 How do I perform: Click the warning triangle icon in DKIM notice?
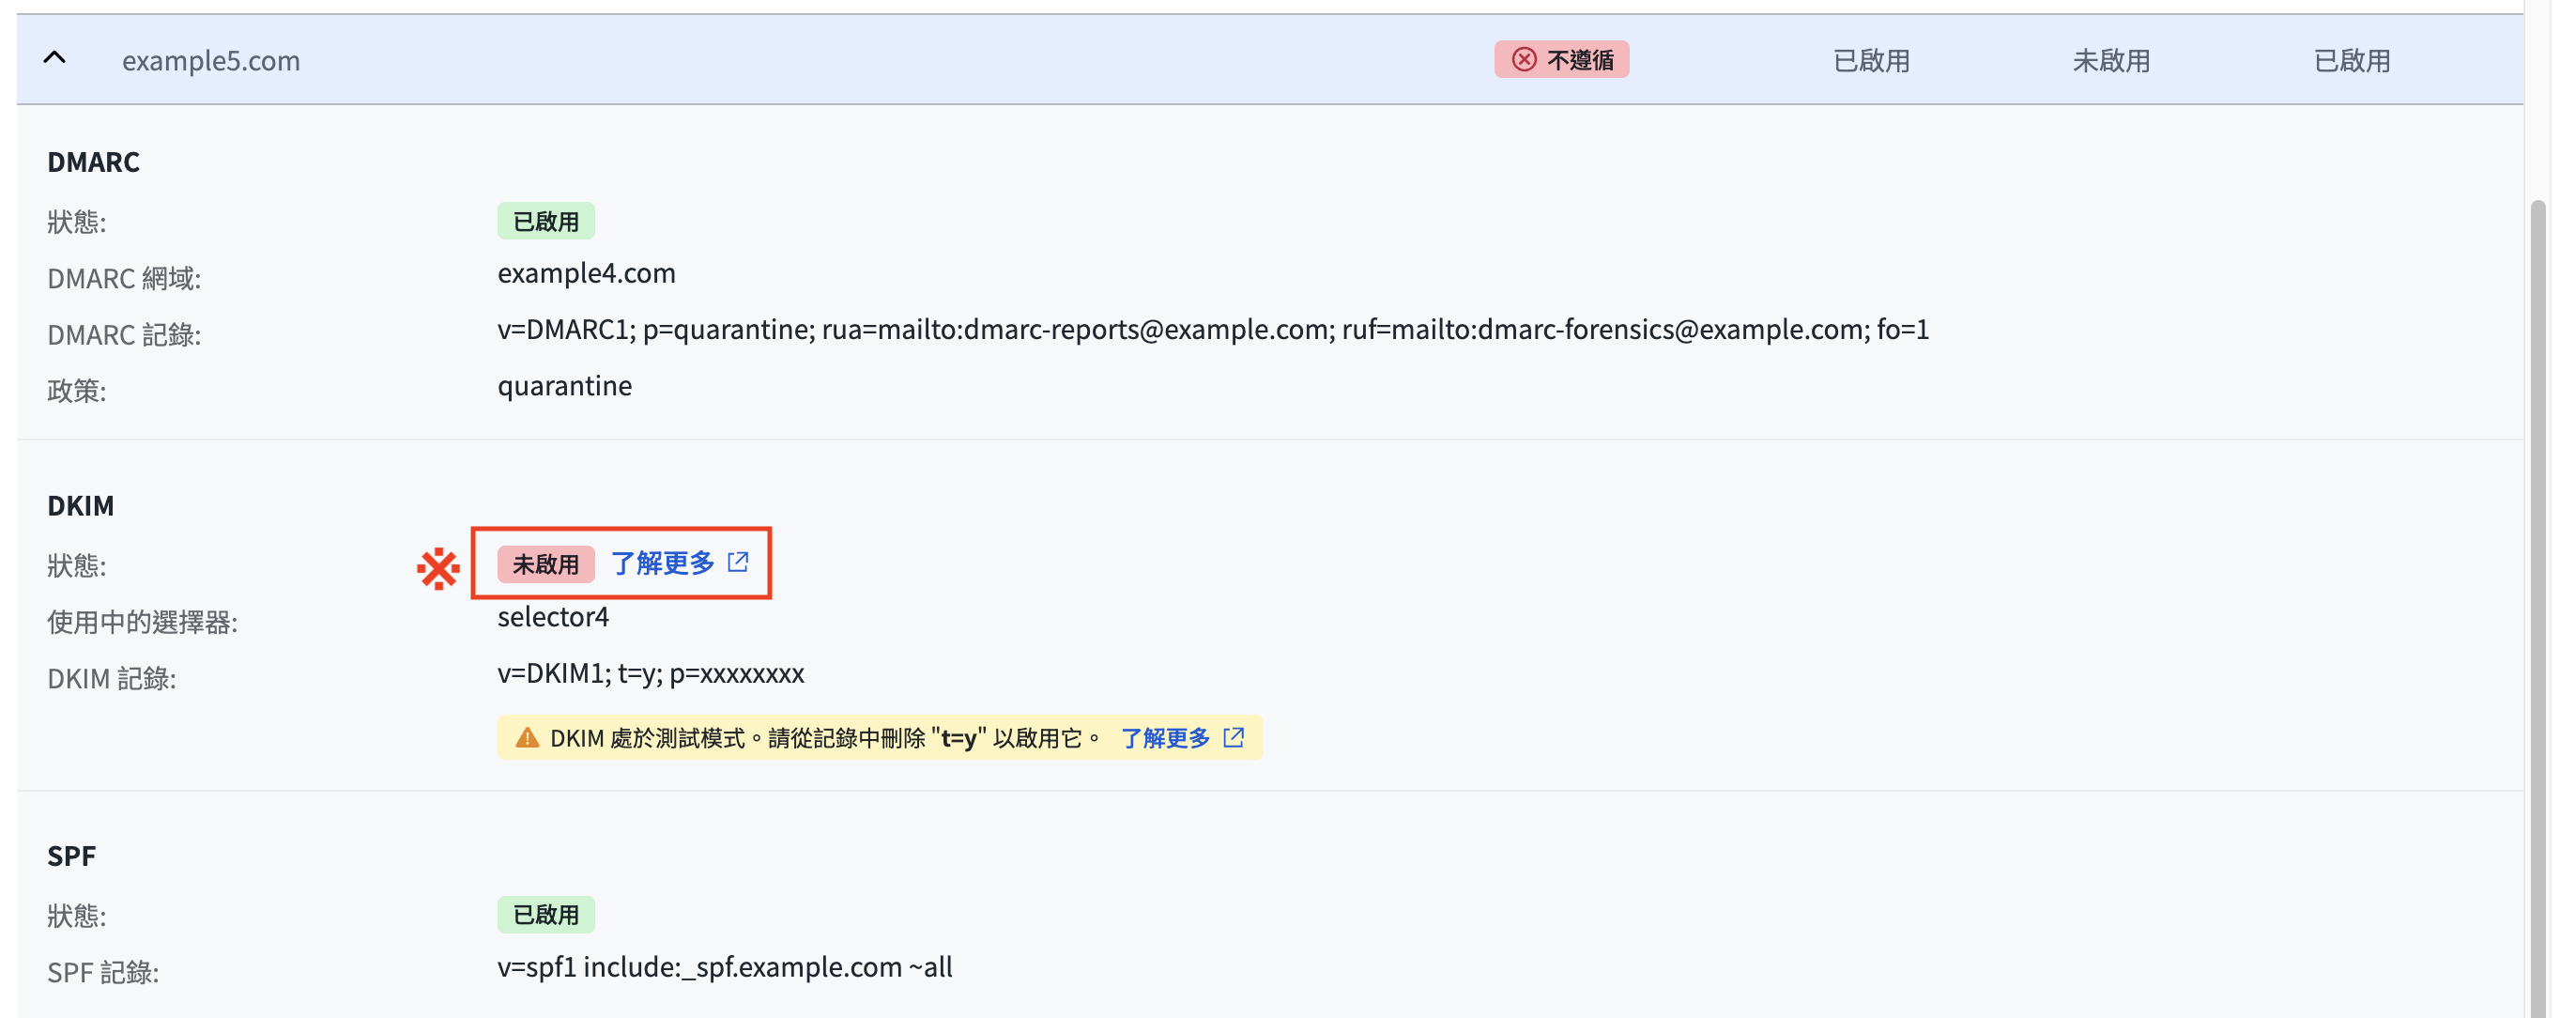[x=527, y=738]
